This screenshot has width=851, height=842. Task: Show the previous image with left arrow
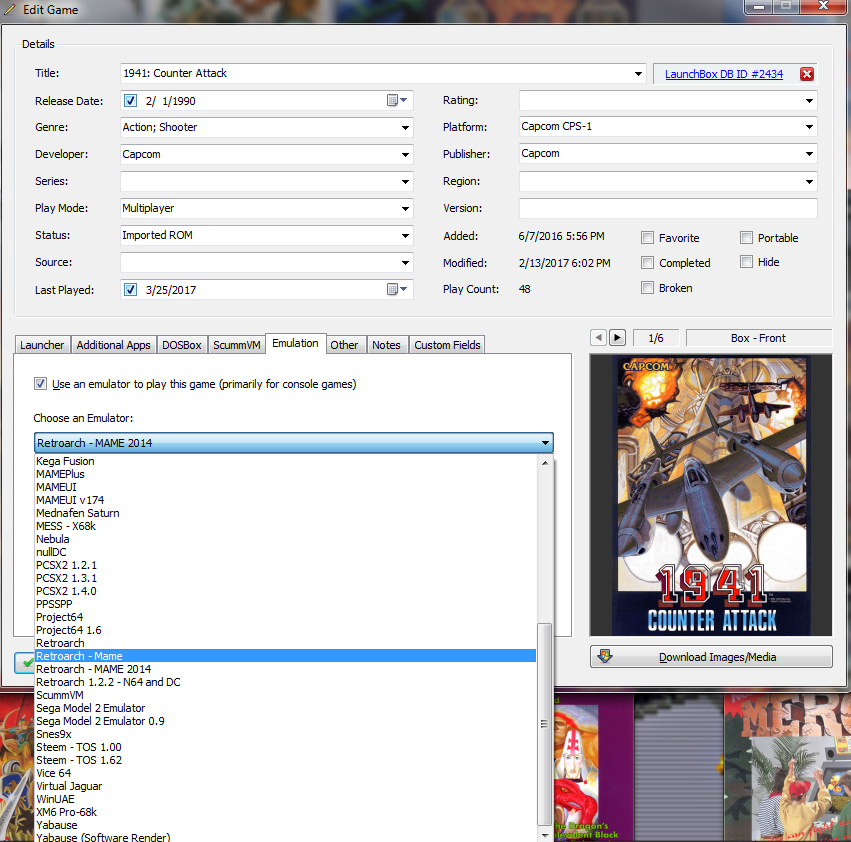(x=598, y=338)
